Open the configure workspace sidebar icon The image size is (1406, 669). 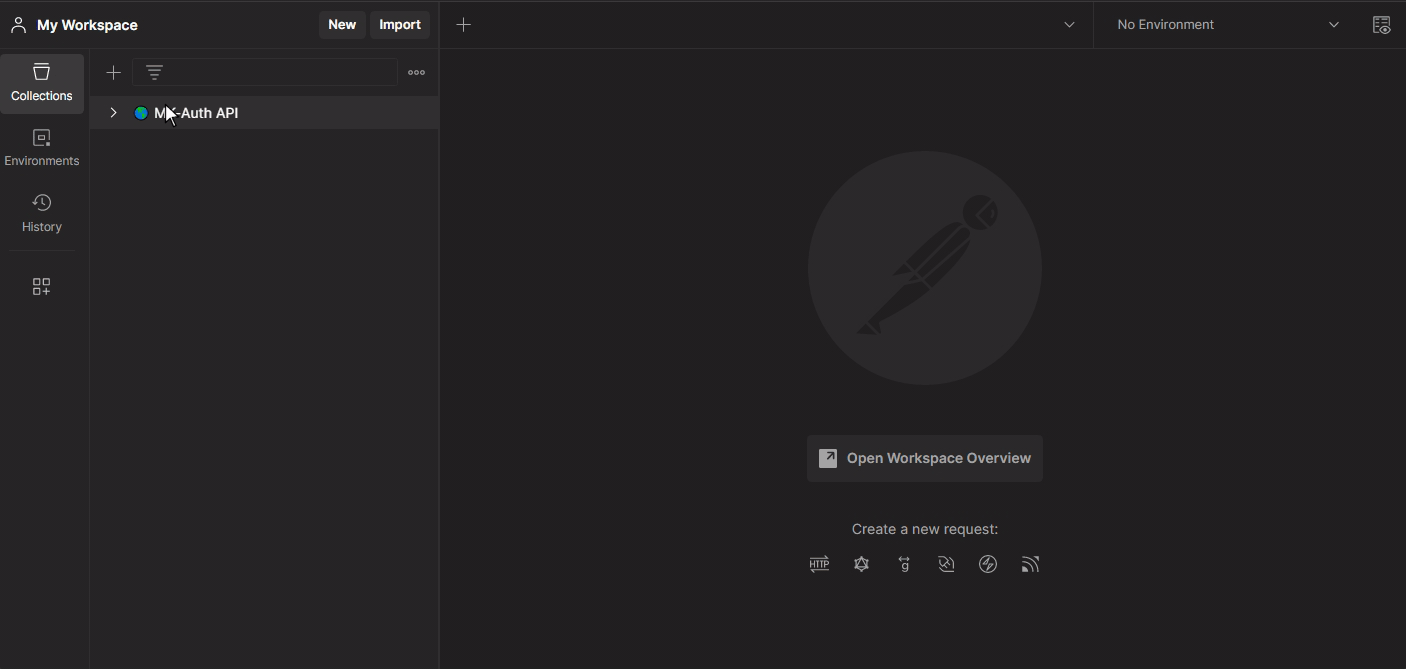pos(41,287)
